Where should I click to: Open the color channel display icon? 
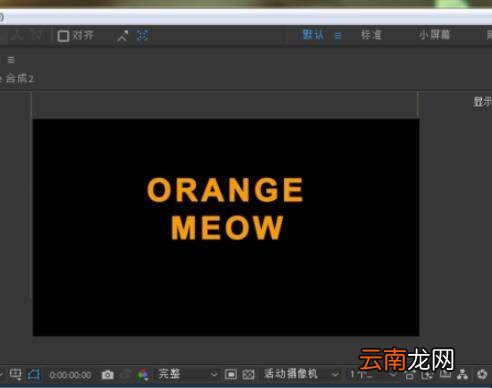click(x=143, y=375)
